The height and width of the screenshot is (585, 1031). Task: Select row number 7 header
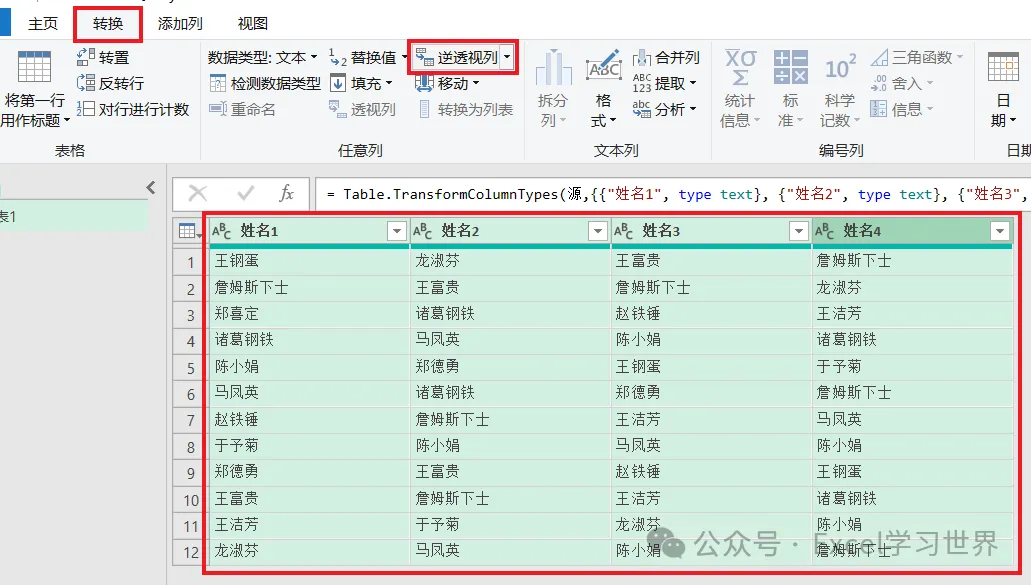[191, 420]
